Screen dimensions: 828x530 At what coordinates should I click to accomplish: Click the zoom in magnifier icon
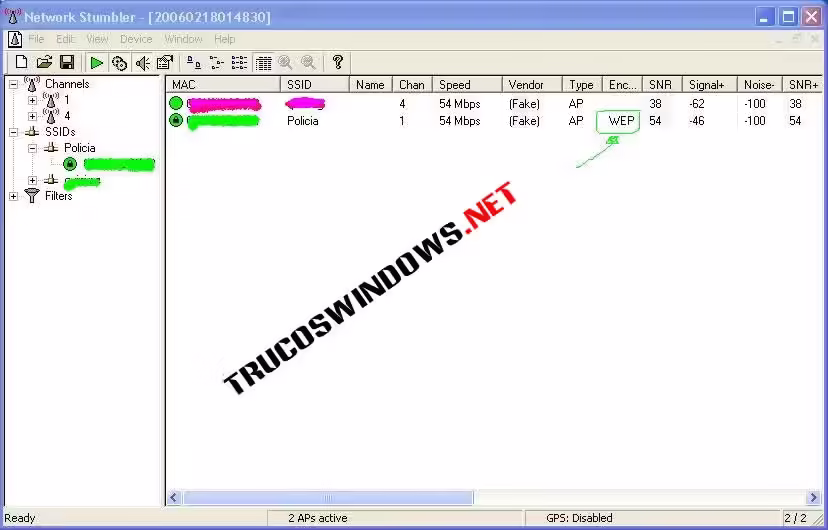pos(286,63)
